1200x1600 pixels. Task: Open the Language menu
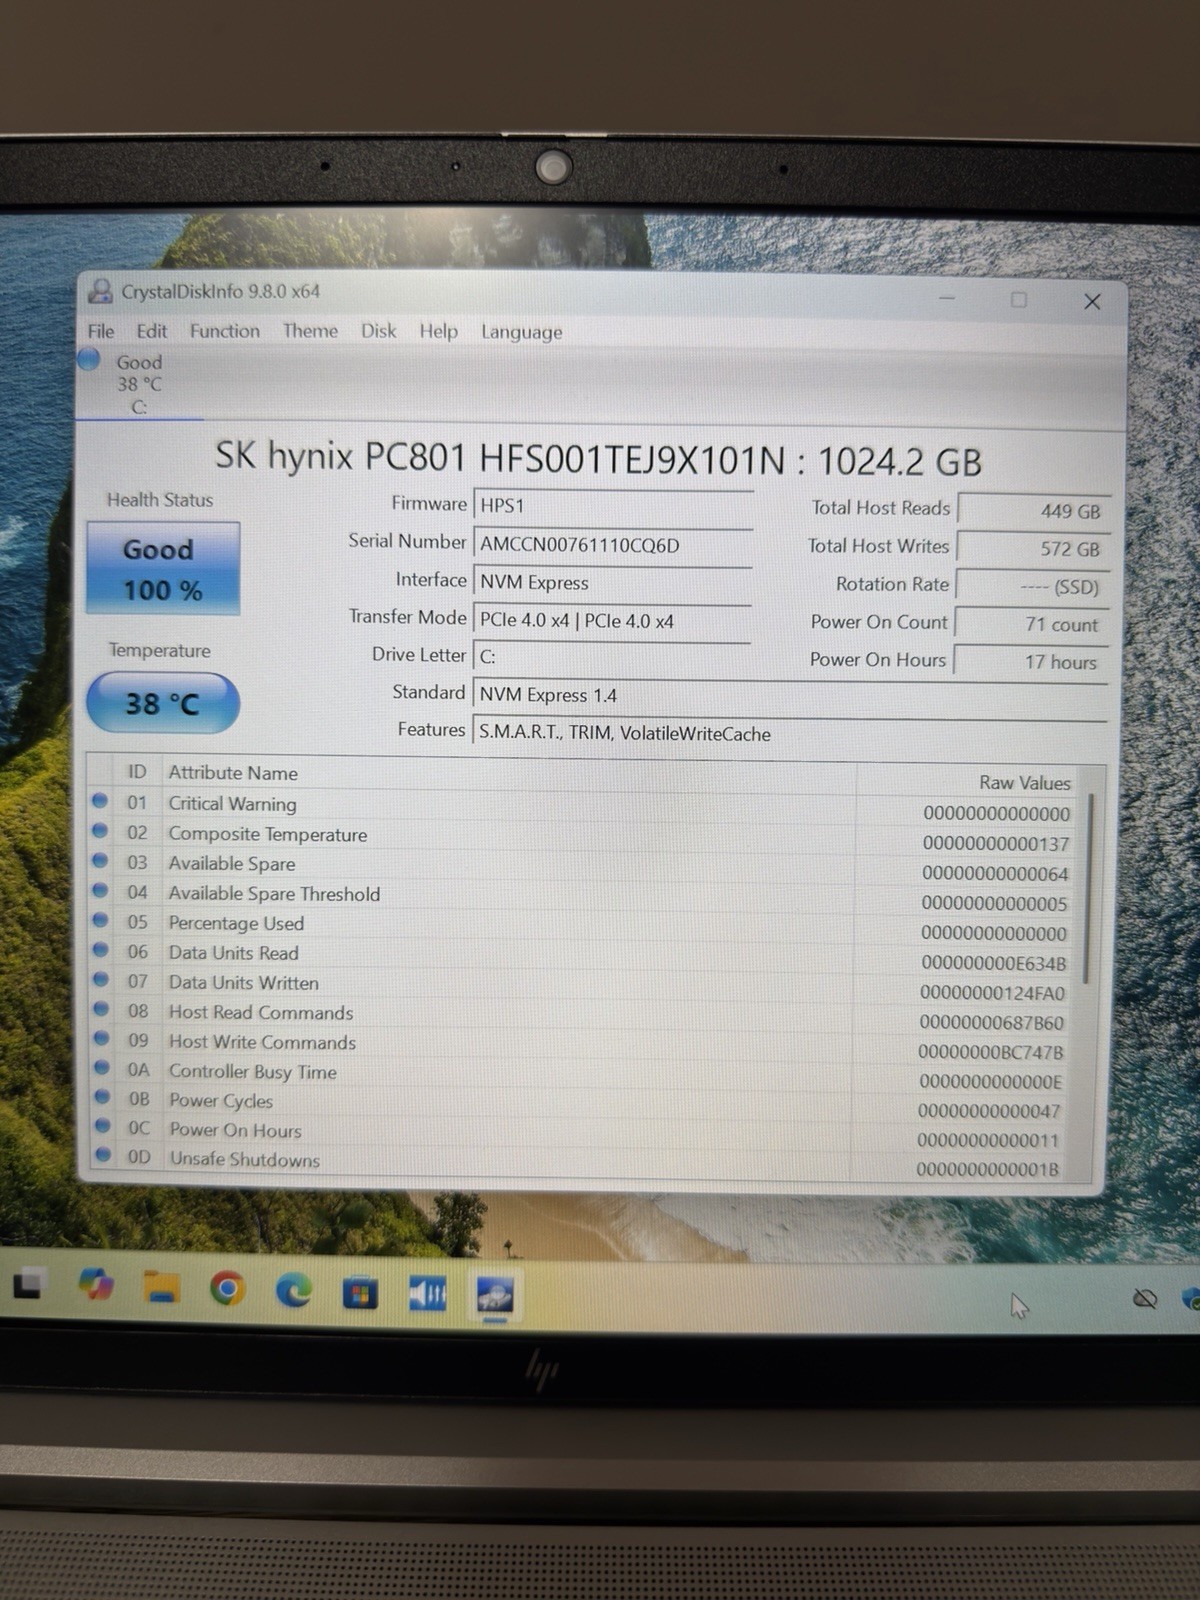(x=521, y=332)
